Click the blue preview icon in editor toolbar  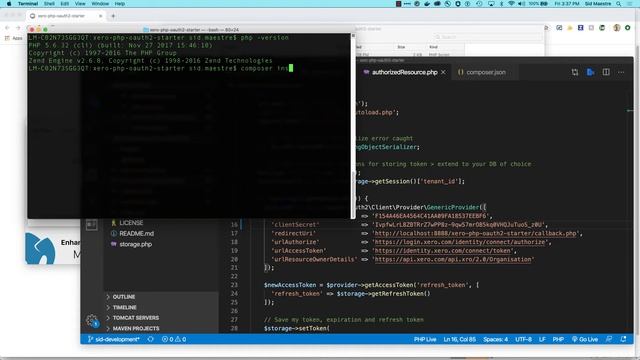click(591, 72)
